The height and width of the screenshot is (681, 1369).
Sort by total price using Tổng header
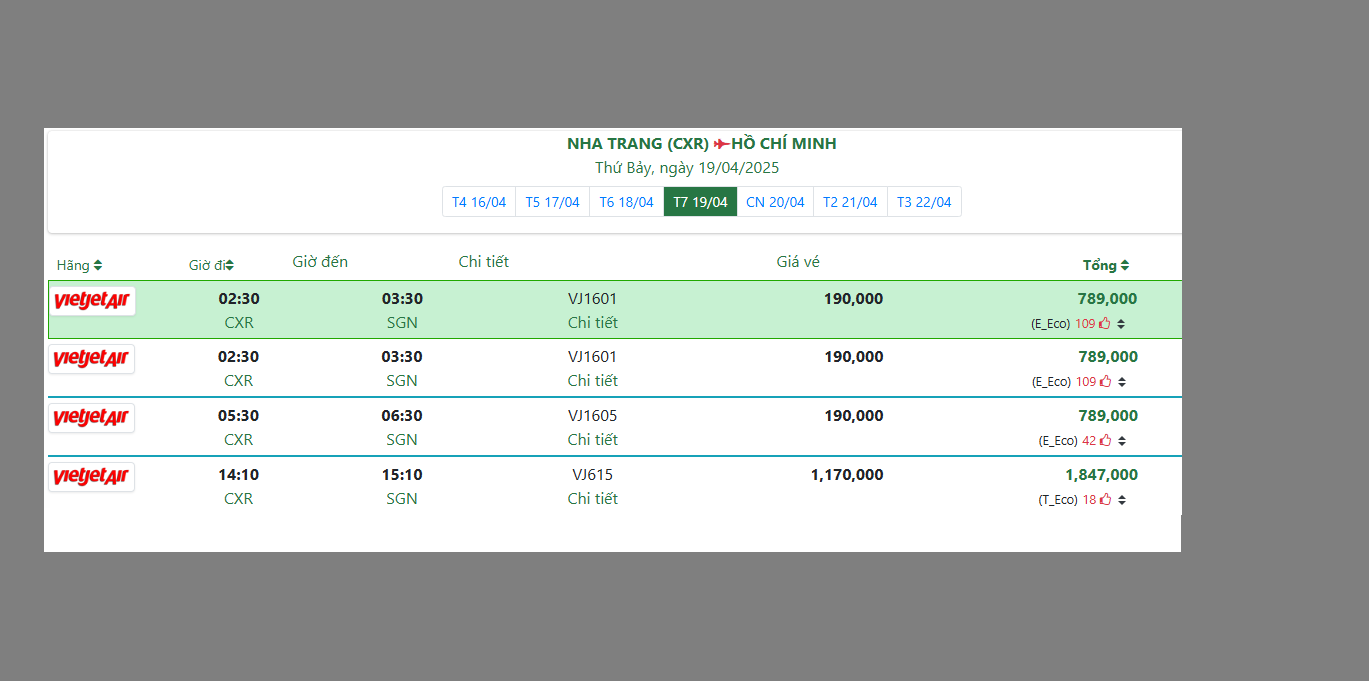pos(1105,266)
